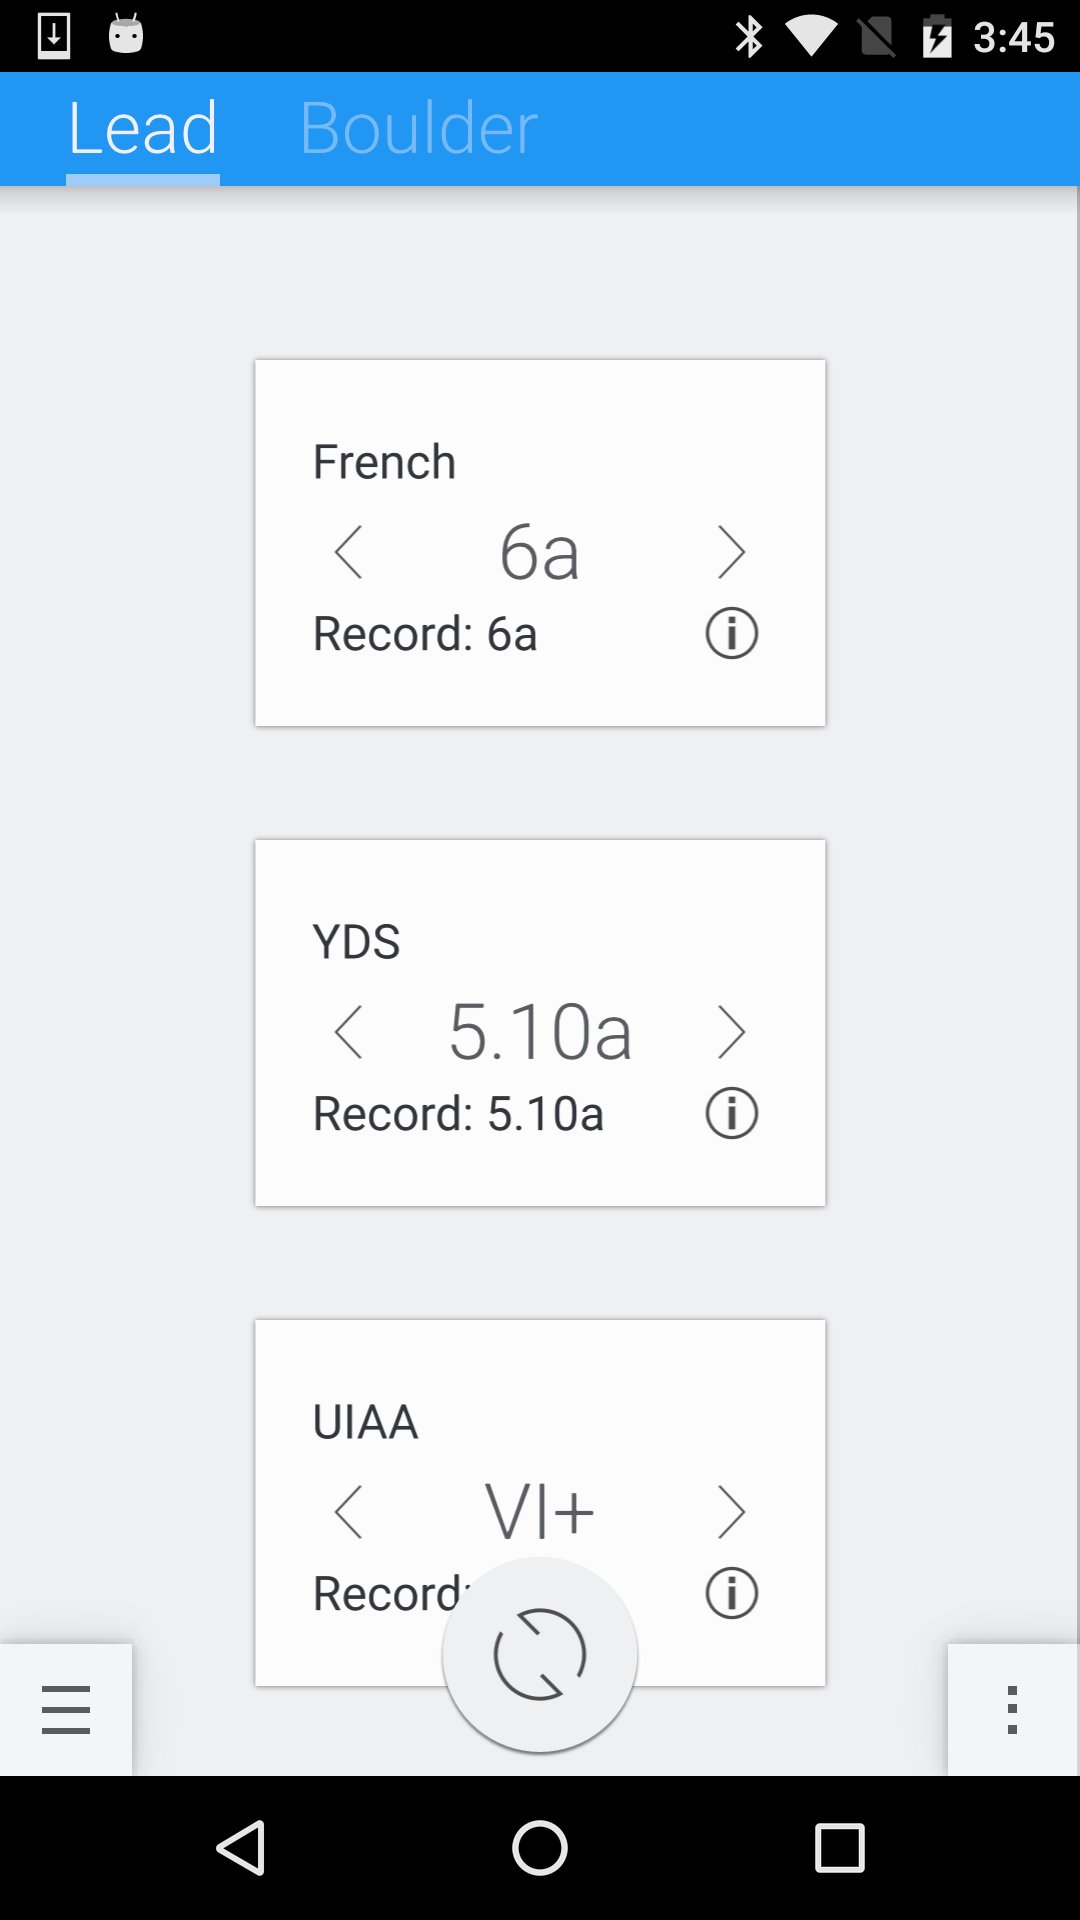
Task: Open the info icon on French card
Action: point(732,633)
